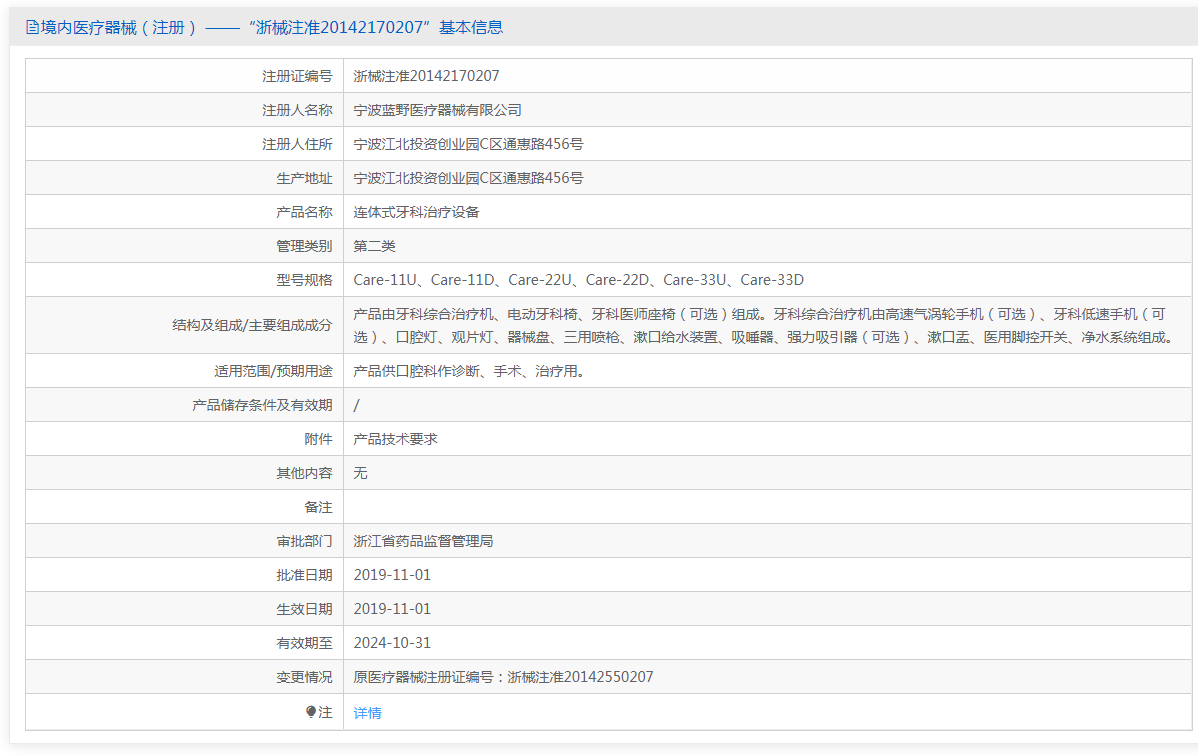
Task: Select the slash value in 产品储存条件及有效期 row
Action: pyautogui.click(x=356, y=405)
